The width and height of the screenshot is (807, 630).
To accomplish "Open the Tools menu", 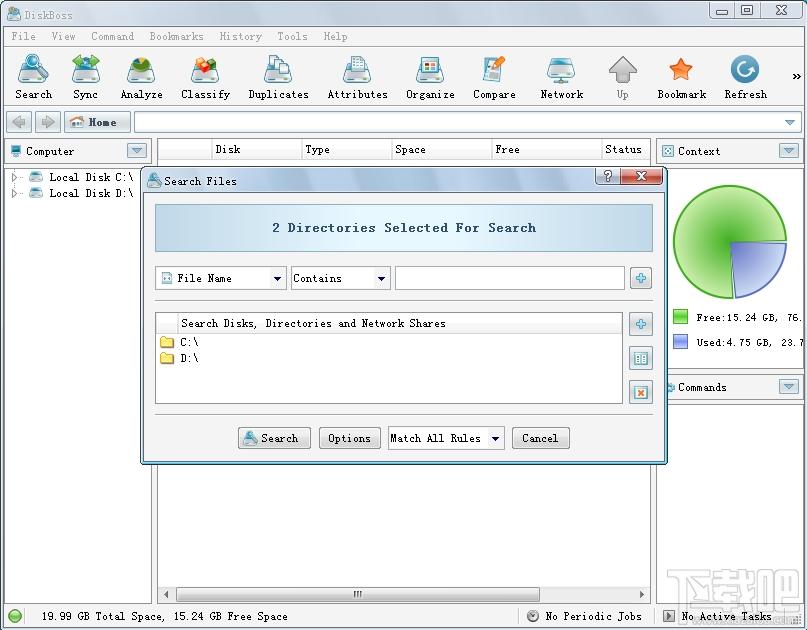I will click(x=292, y=36).
